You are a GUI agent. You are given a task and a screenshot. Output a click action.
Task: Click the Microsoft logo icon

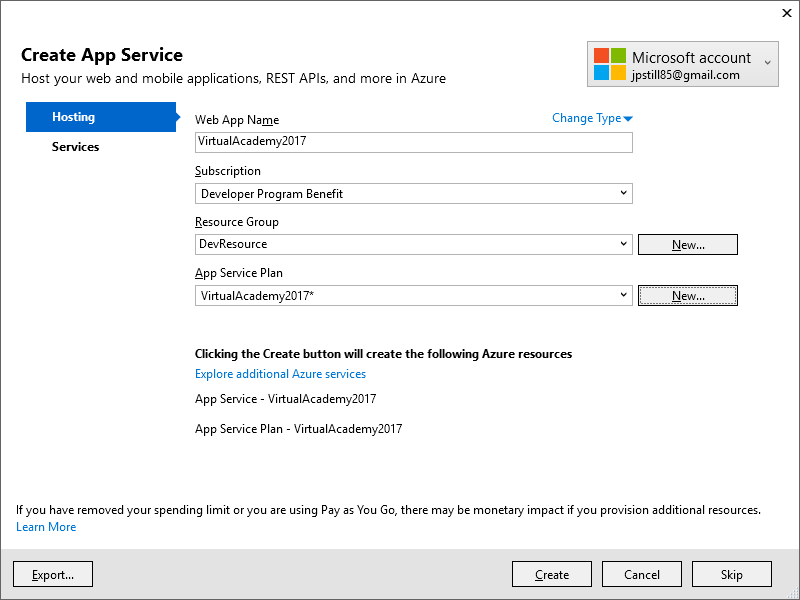609,64
